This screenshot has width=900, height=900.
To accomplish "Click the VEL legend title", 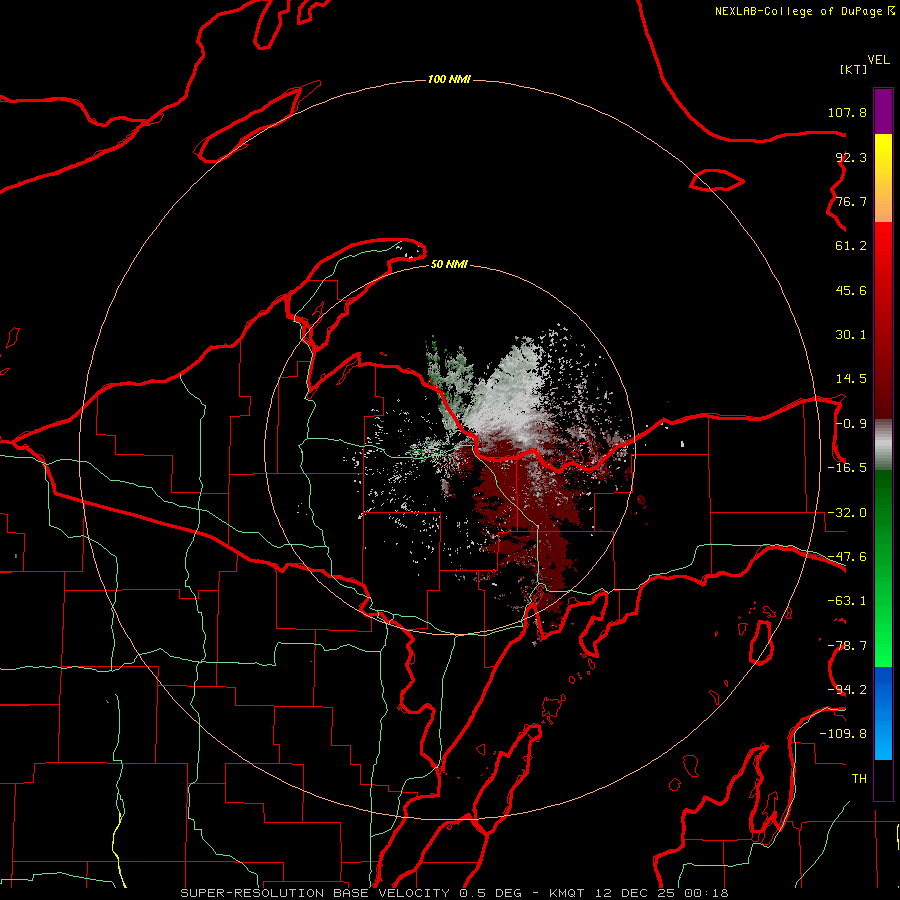I will [x=878, y=60].
